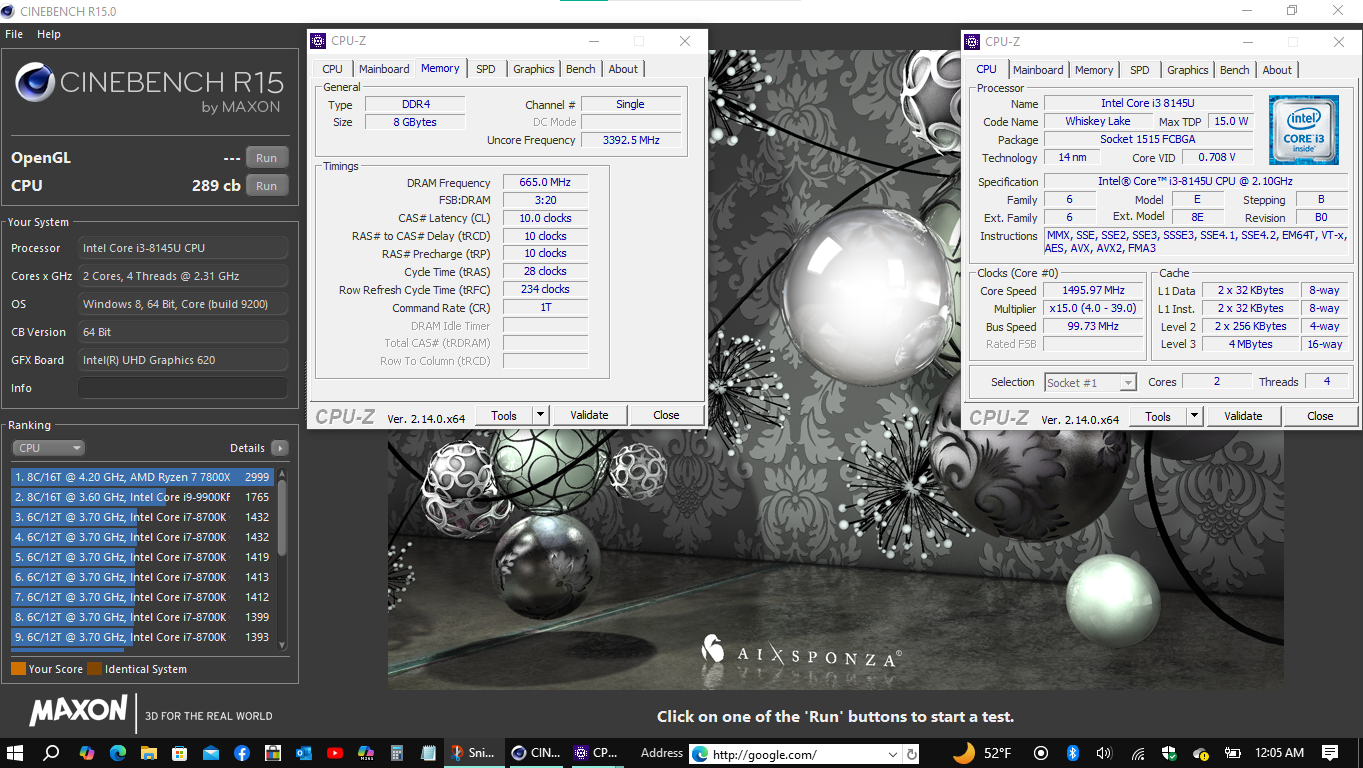Click the Bluetooth tray icon
1363x768 pixels.
click(1072, 753)
